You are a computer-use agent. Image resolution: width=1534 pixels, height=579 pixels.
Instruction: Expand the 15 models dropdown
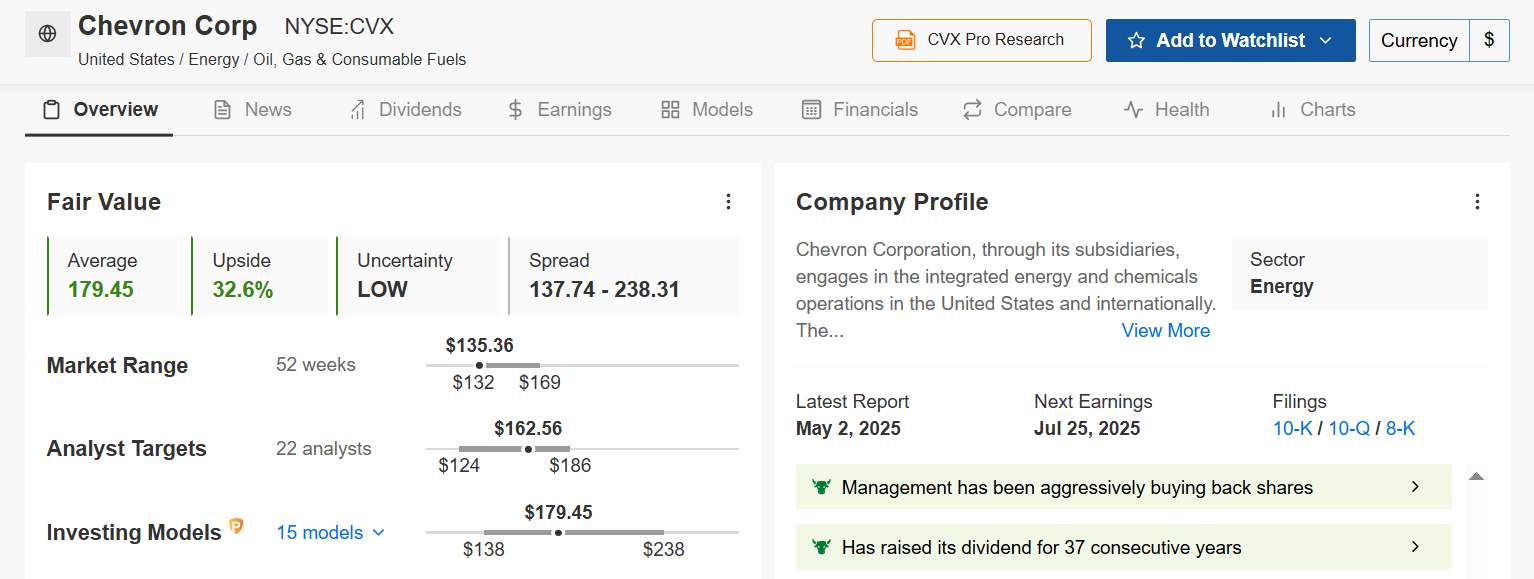click(x=330, y=533)
